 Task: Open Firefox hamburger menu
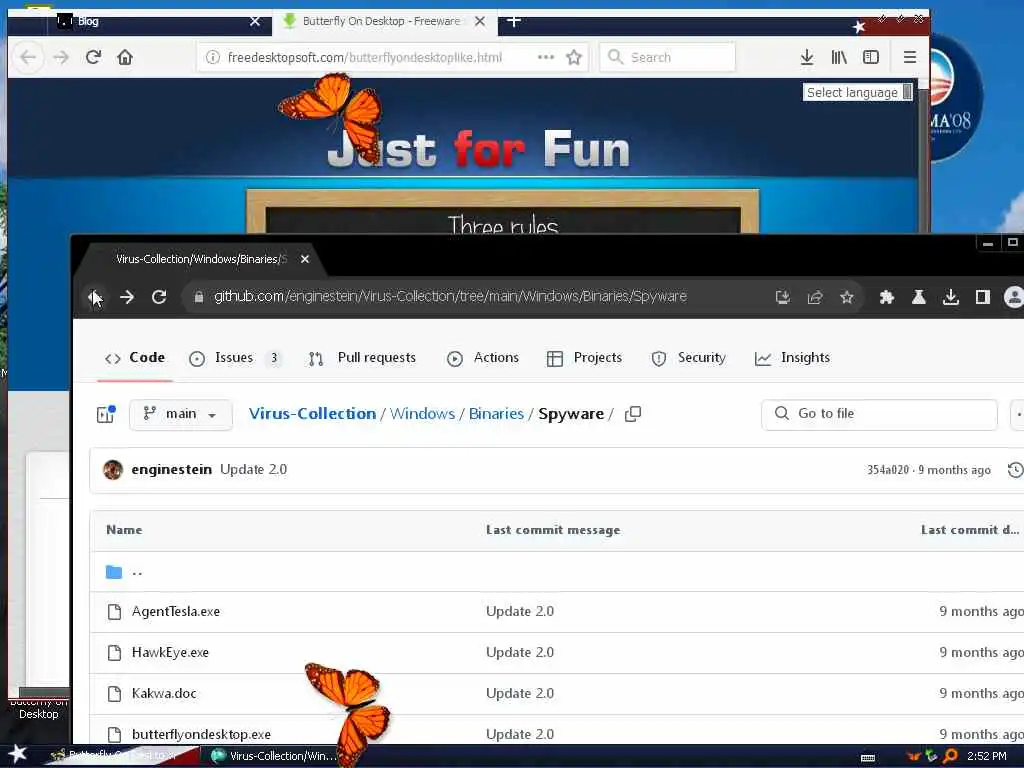coord(910,57)
